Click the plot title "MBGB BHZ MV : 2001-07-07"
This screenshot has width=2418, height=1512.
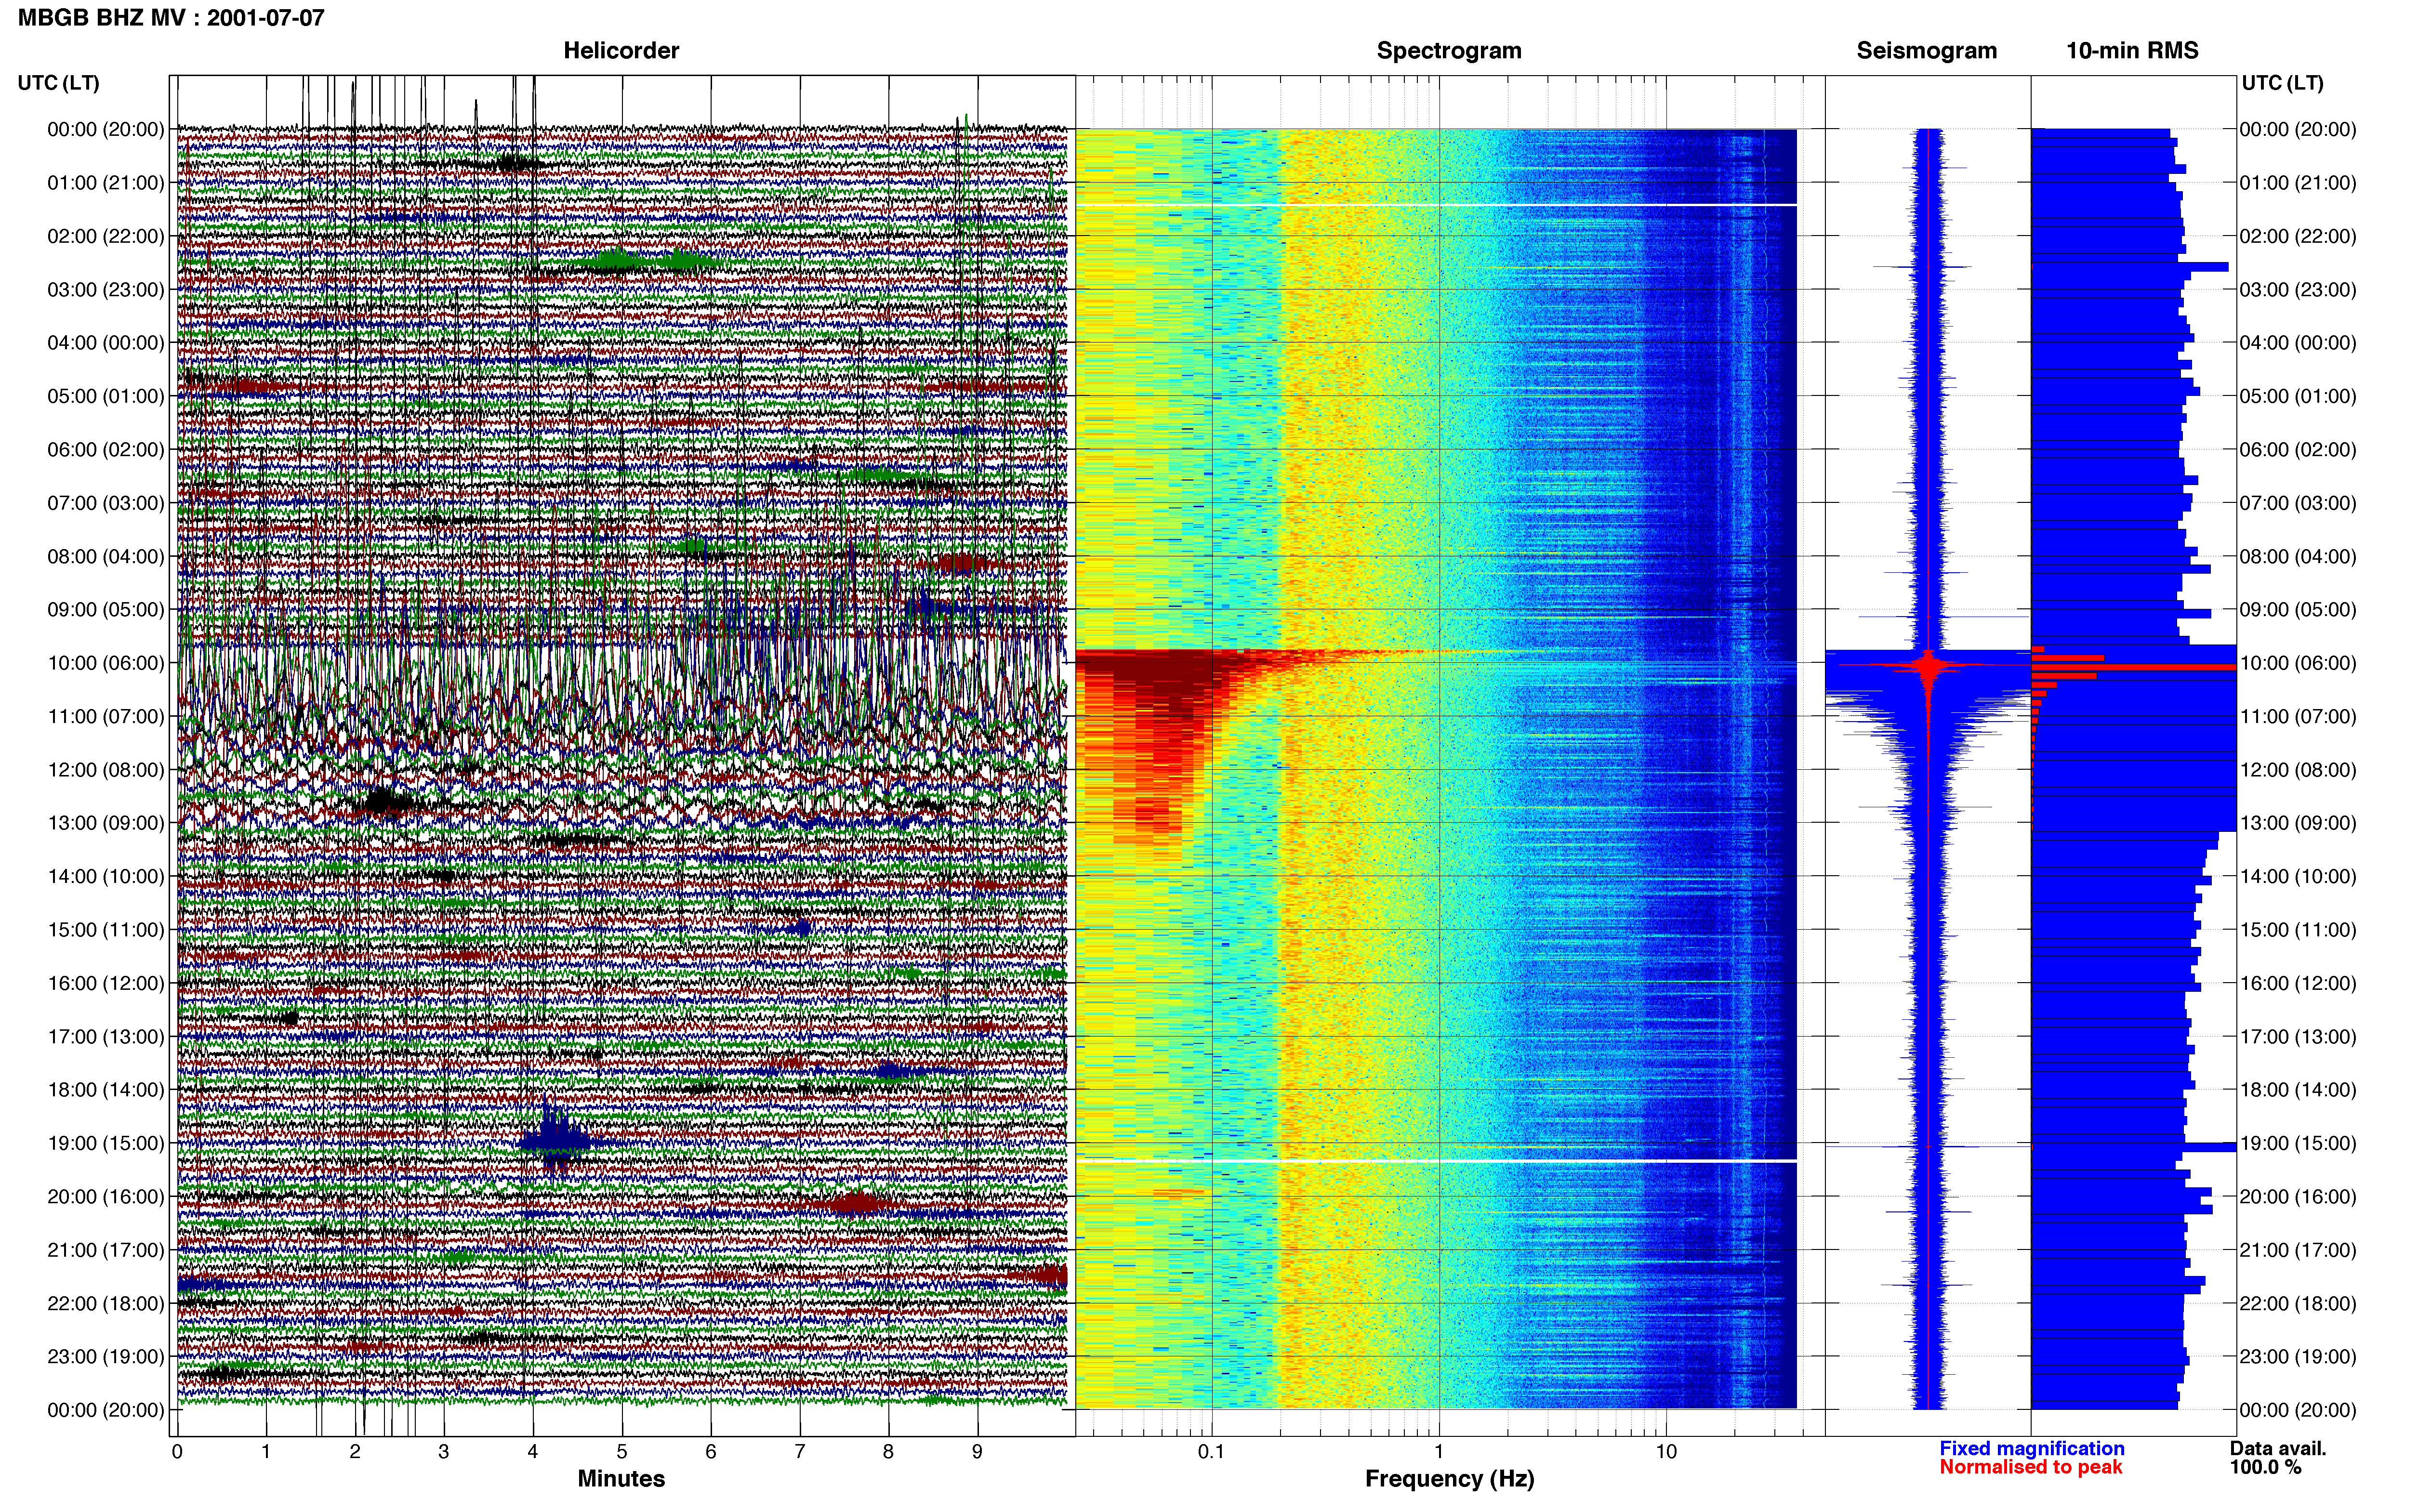click(171, 18)
